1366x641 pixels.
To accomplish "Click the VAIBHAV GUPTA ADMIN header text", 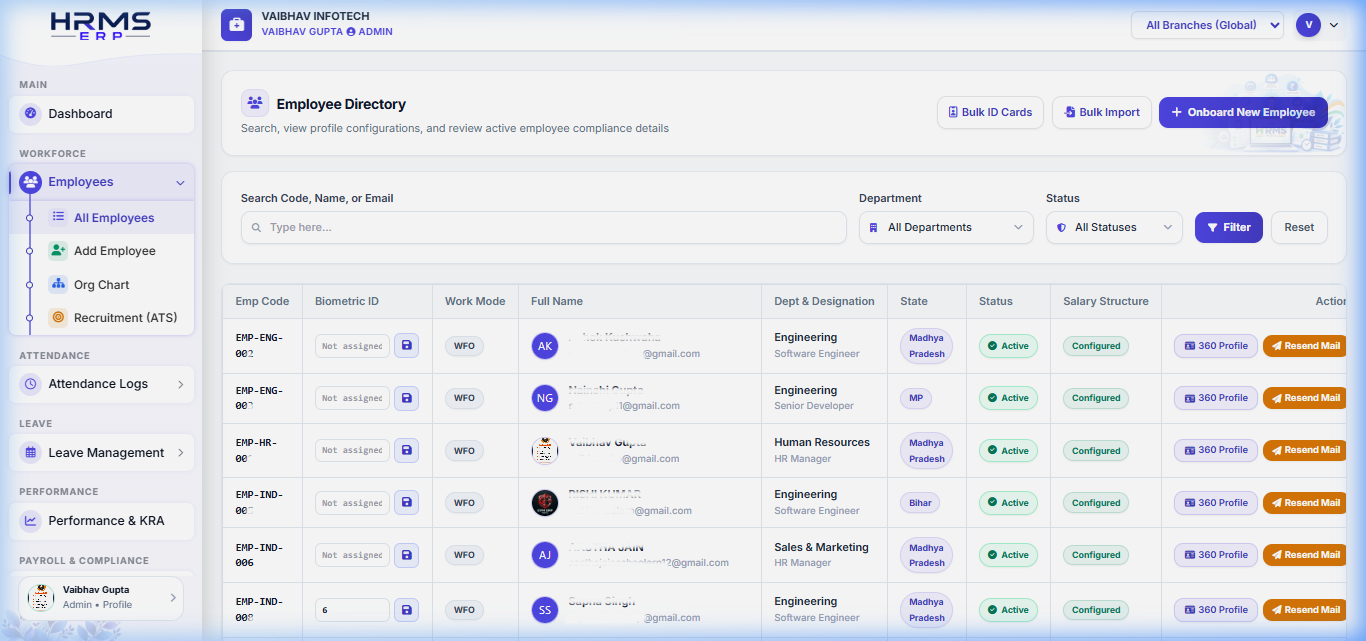I will point(327,32).
